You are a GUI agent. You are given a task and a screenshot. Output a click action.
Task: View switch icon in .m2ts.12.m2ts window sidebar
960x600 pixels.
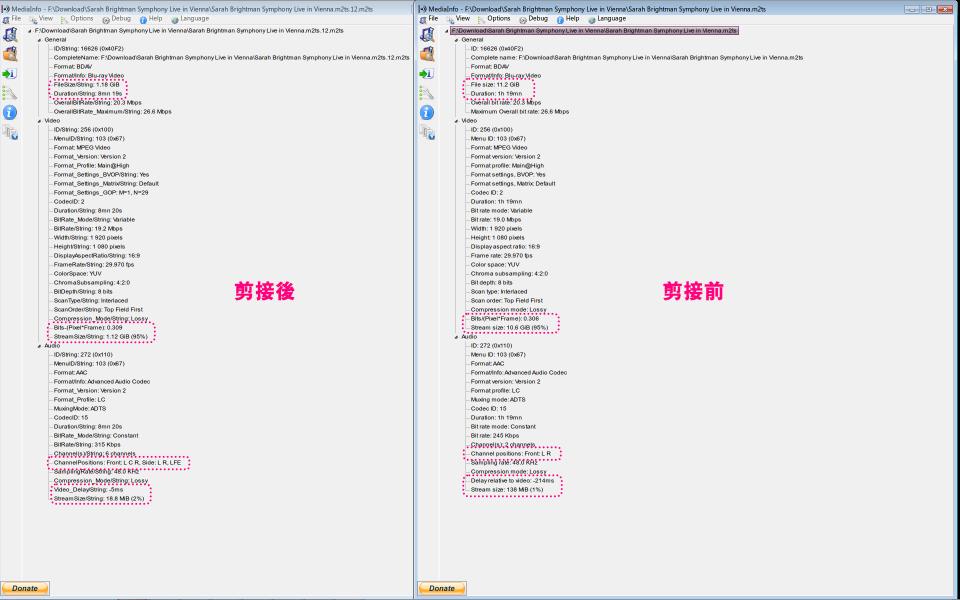(10, 132)
